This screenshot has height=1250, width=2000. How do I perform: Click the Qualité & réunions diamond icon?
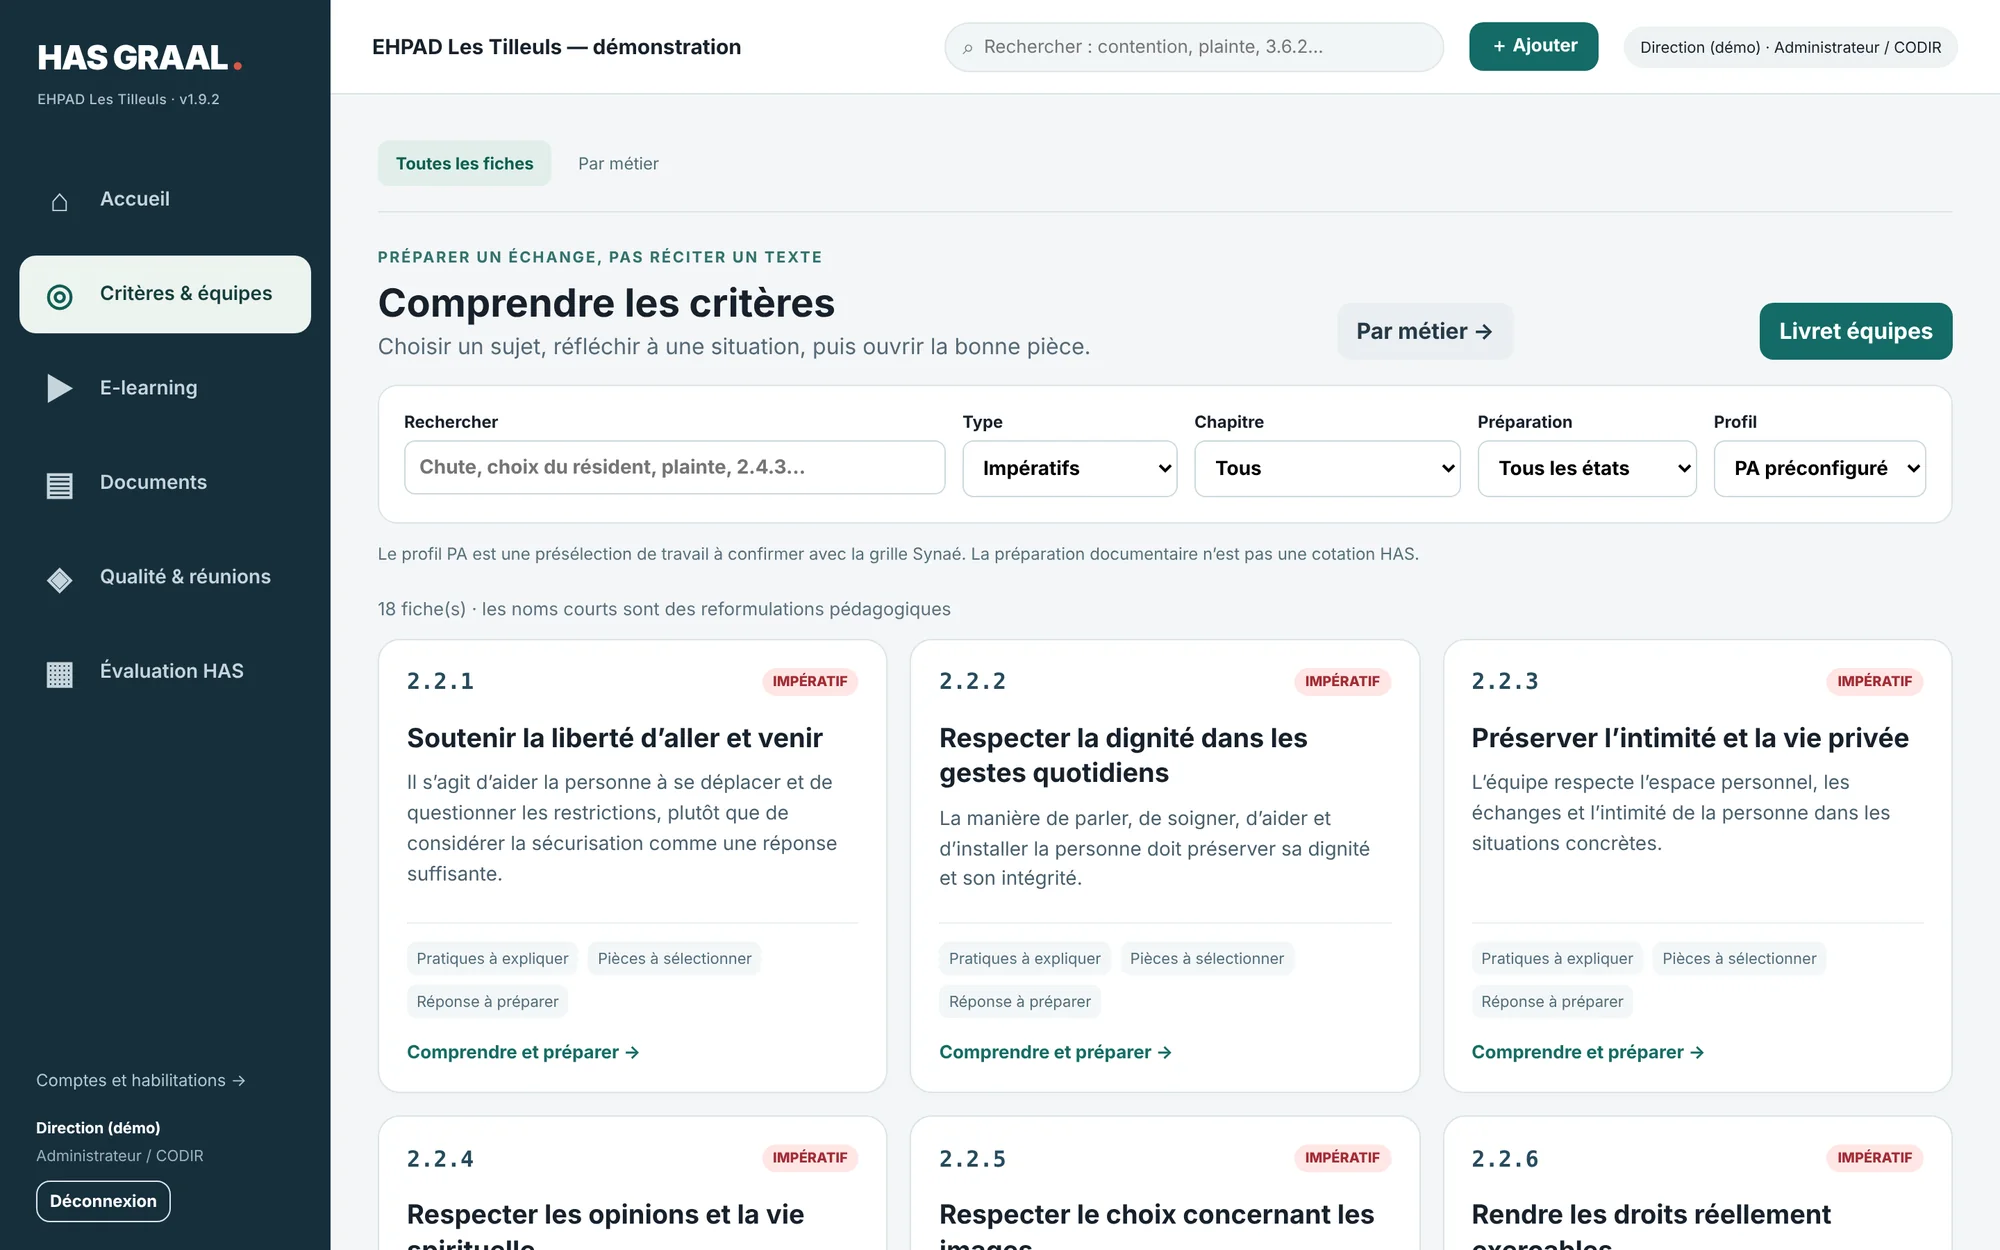pos(60,579)
